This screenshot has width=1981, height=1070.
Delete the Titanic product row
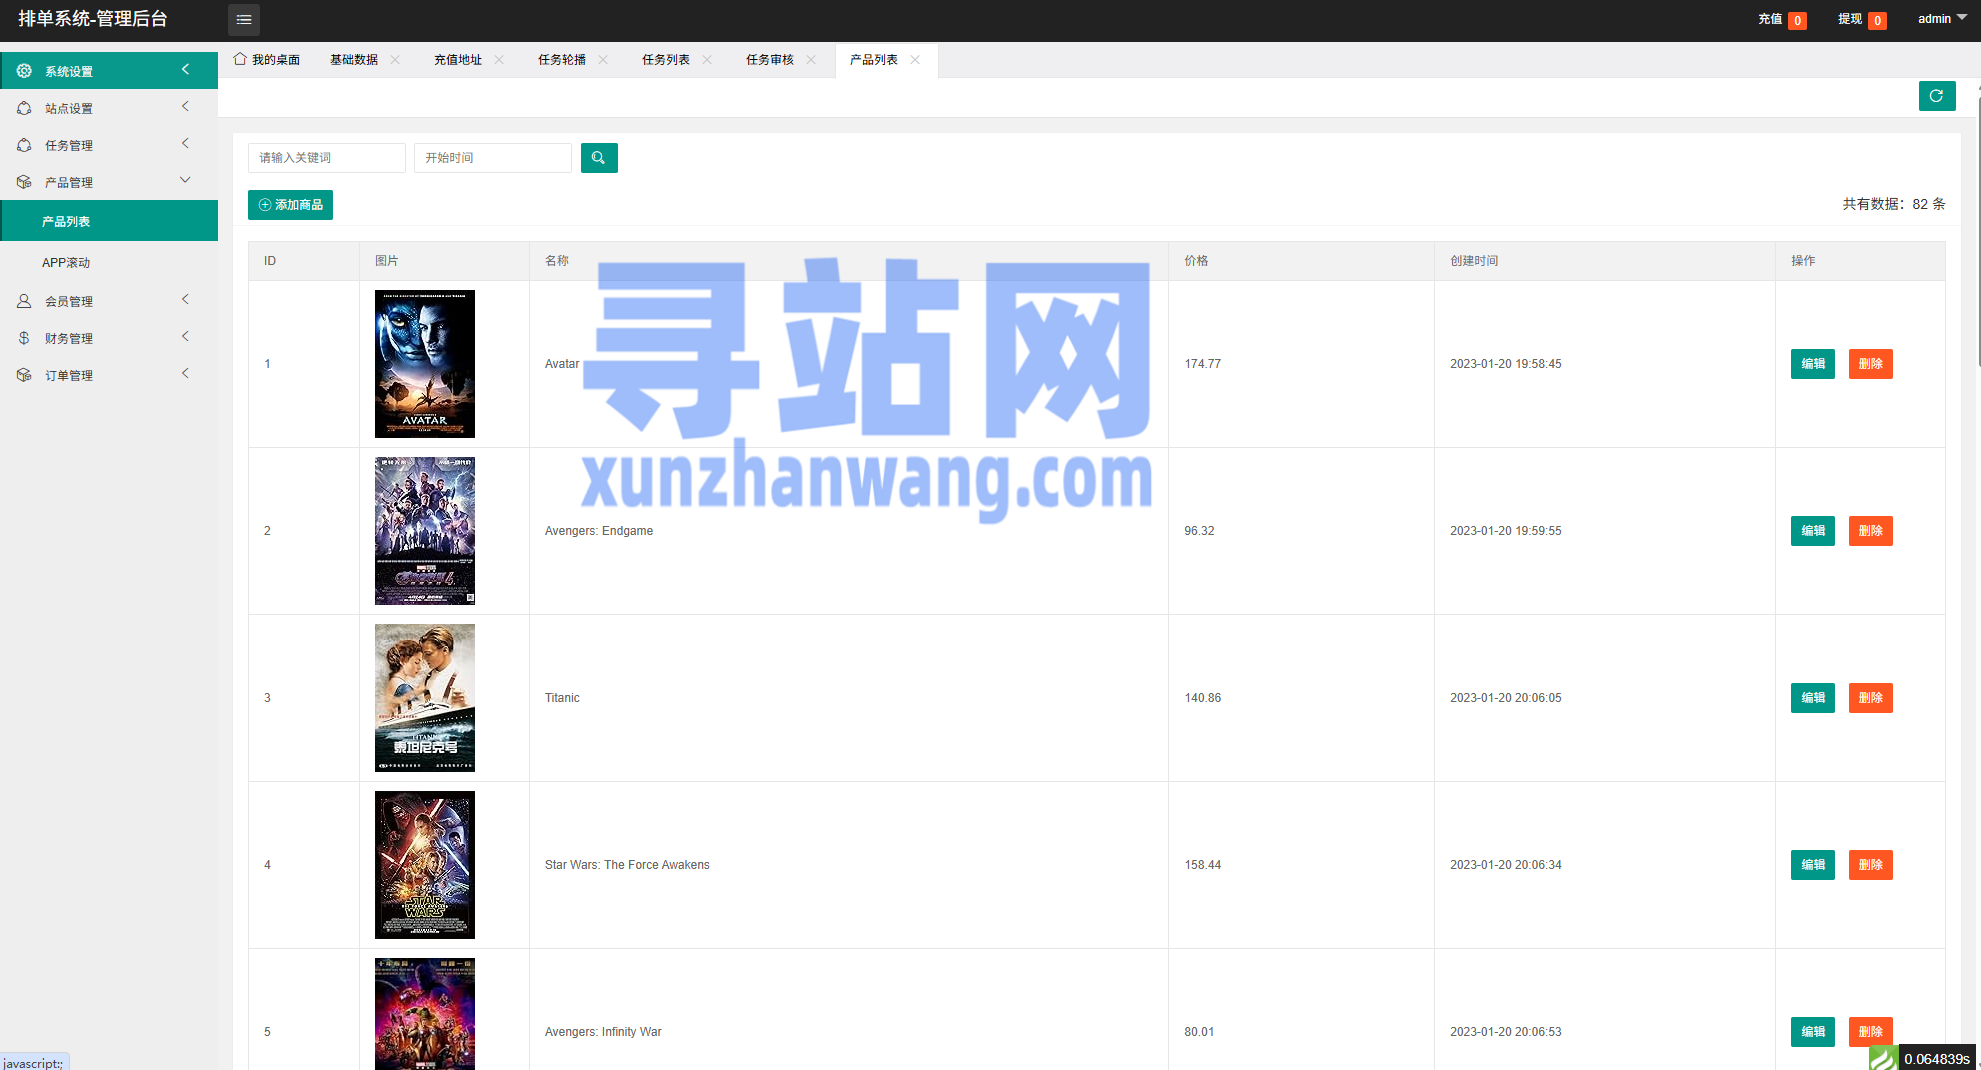click(x=1870, y=698)
